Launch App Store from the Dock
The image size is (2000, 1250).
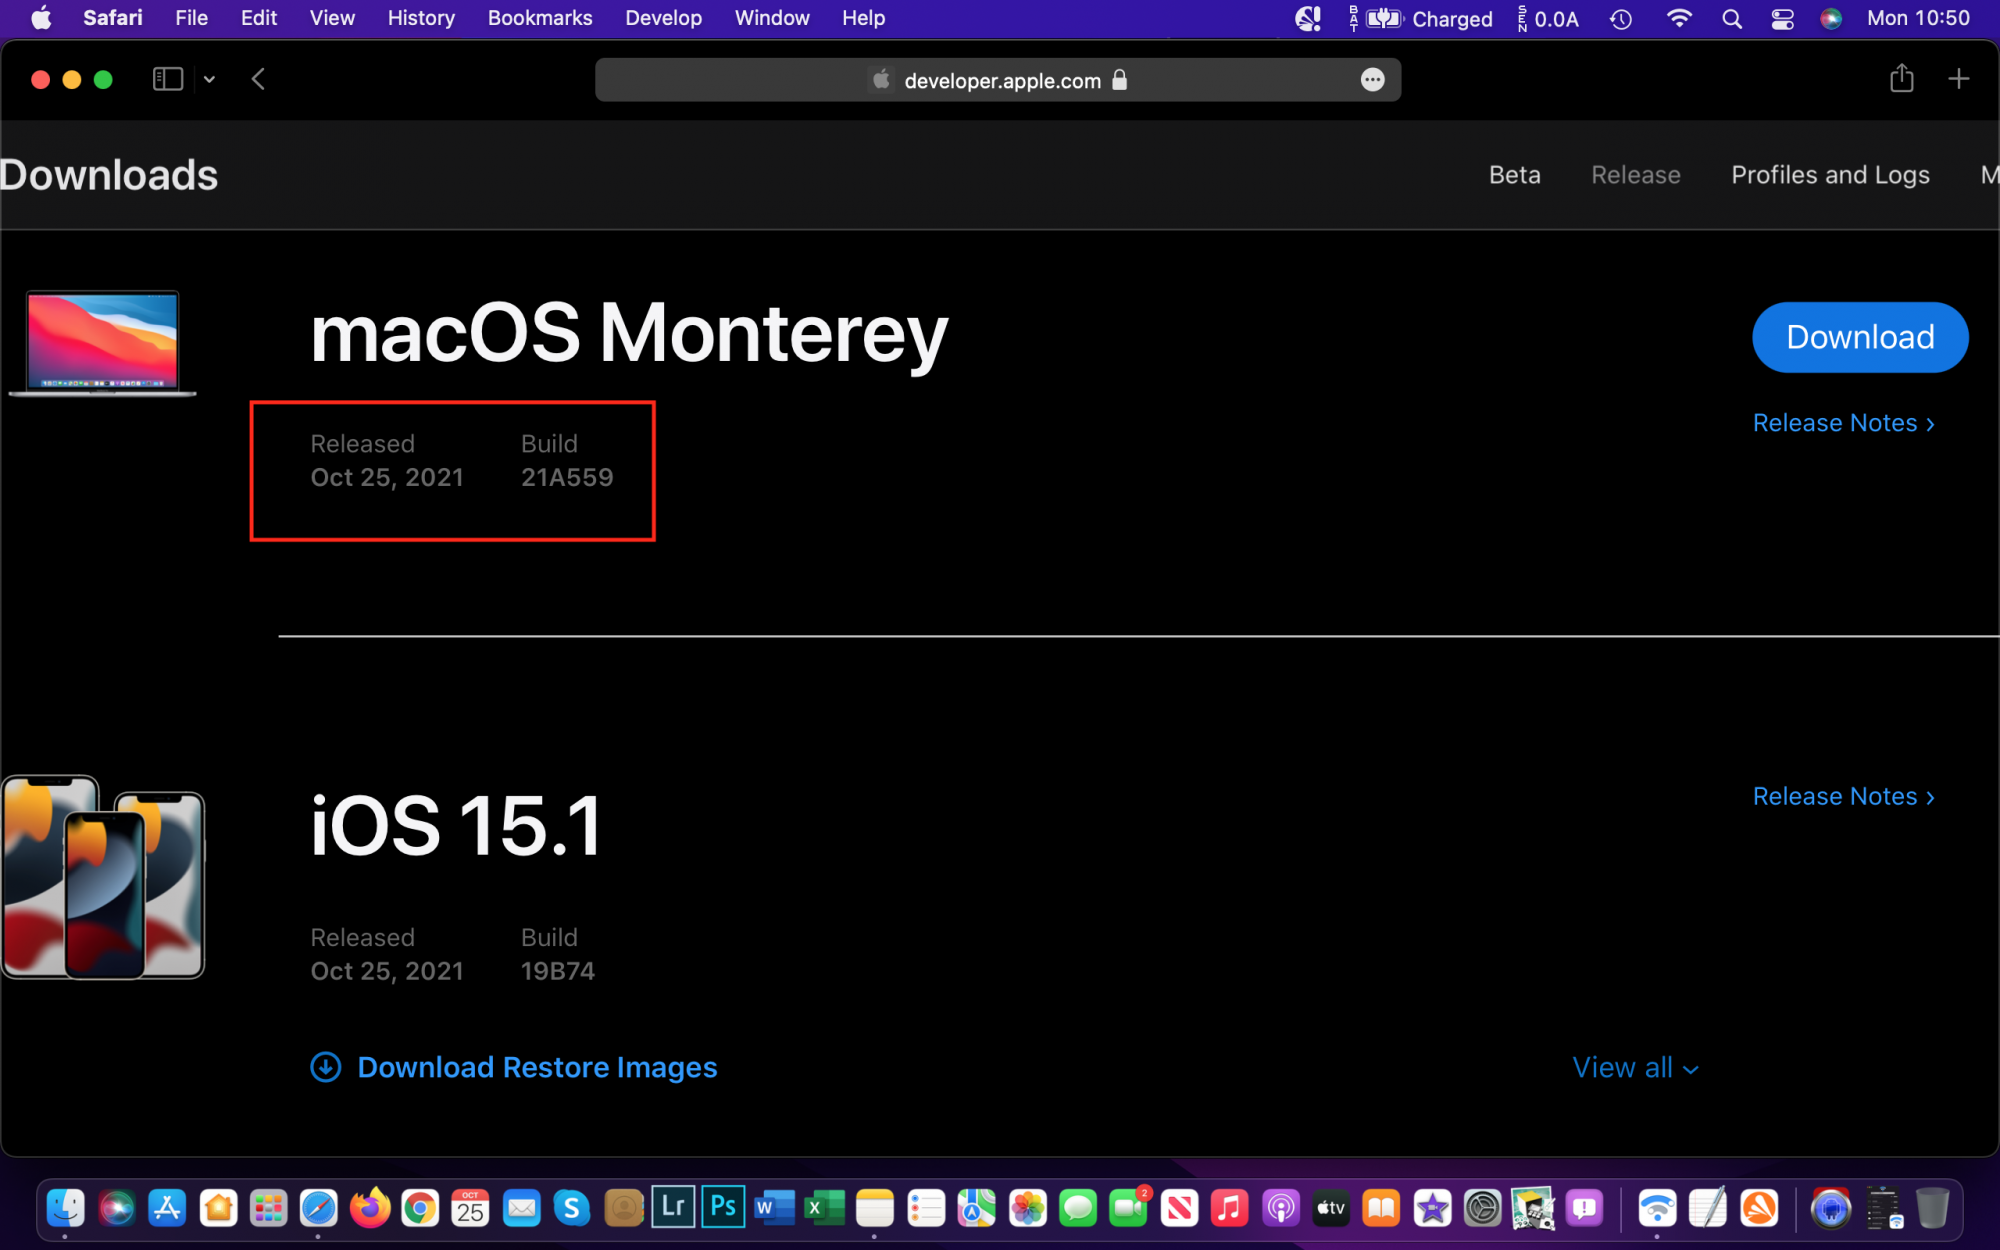point(167,1208)
